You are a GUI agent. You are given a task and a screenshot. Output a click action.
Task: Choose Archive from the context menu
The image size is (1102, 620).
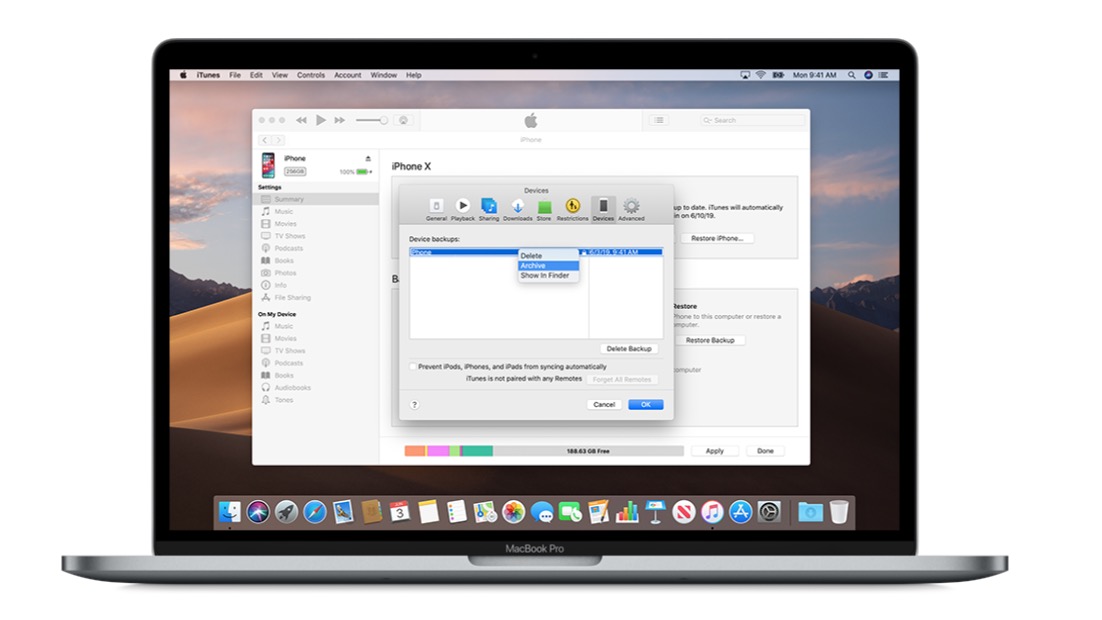[x=548, y=266]
